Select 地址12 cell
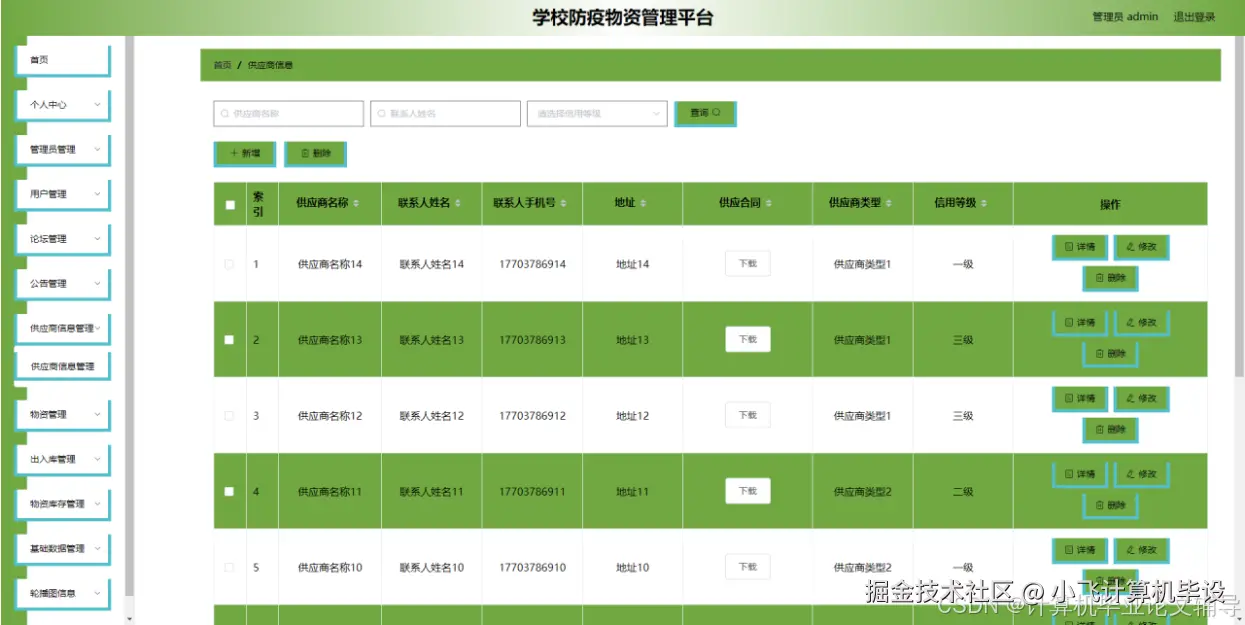 point(632,416)
